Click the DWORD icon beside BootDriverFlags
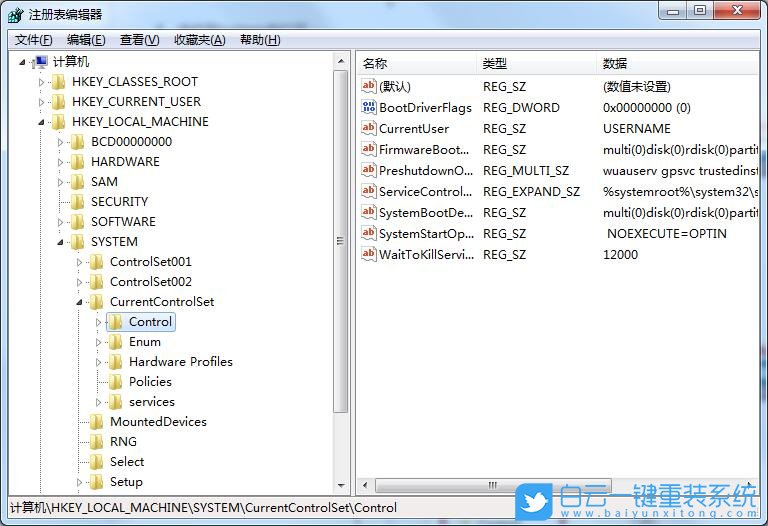The width and height of the screenshot is (768, 526). coord(368,107)
